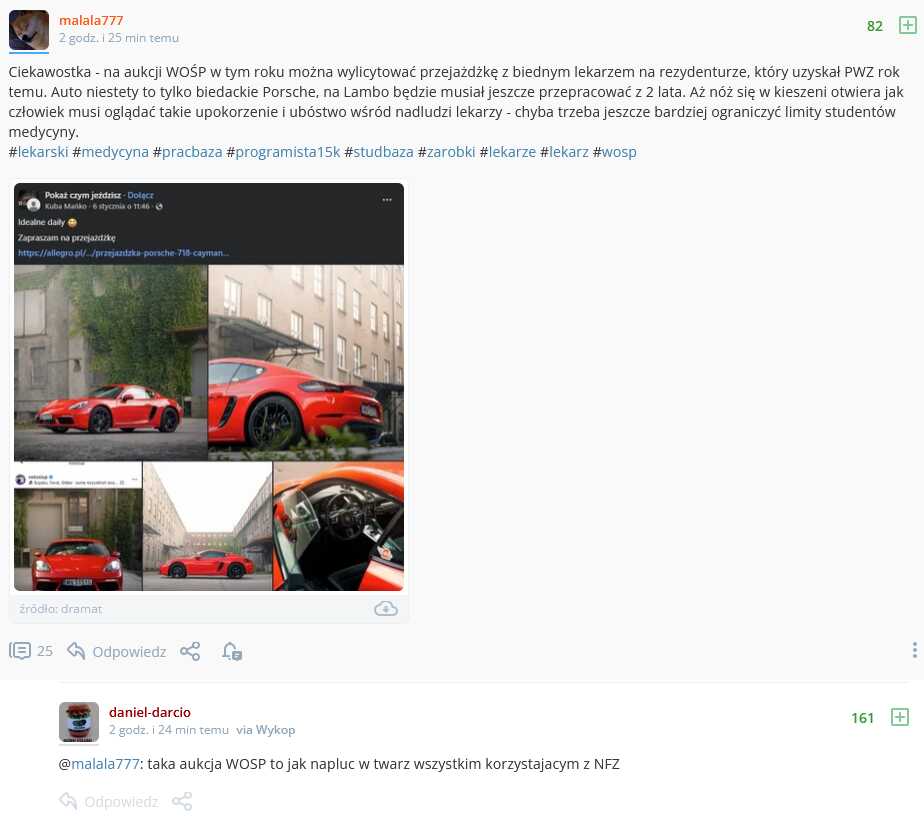Open malala777's avatar picture
The width and height of the screenshot is (924, 822).
tap(29, 29)
